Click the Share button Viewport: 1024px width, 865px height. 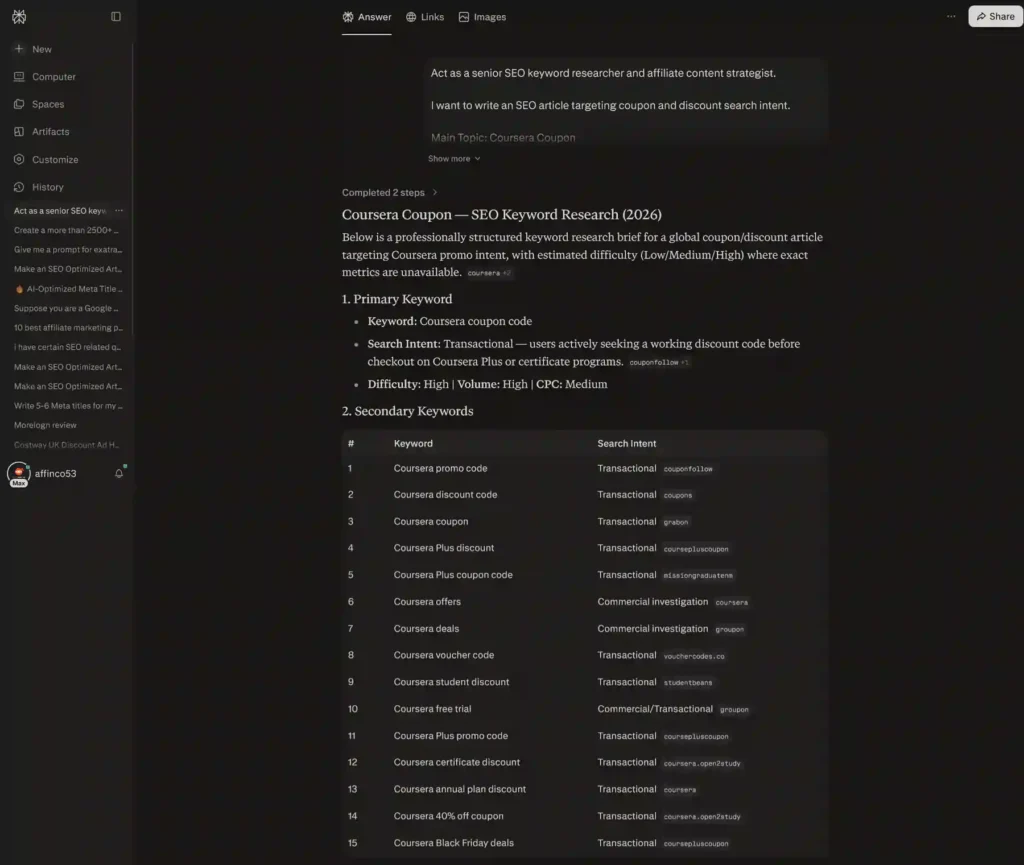point(995,16)
